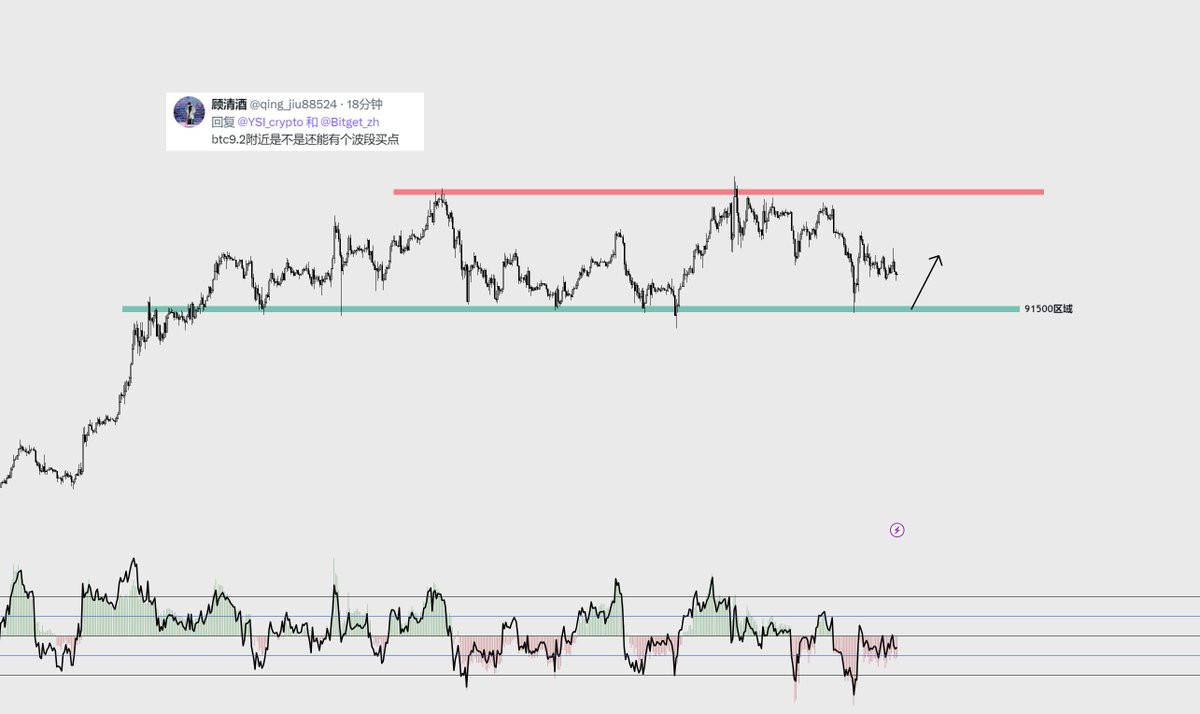This screenshot has width=1200, height=714.
Task: Click the purple lightning bolt icon
Action: [x=897, y=530]
